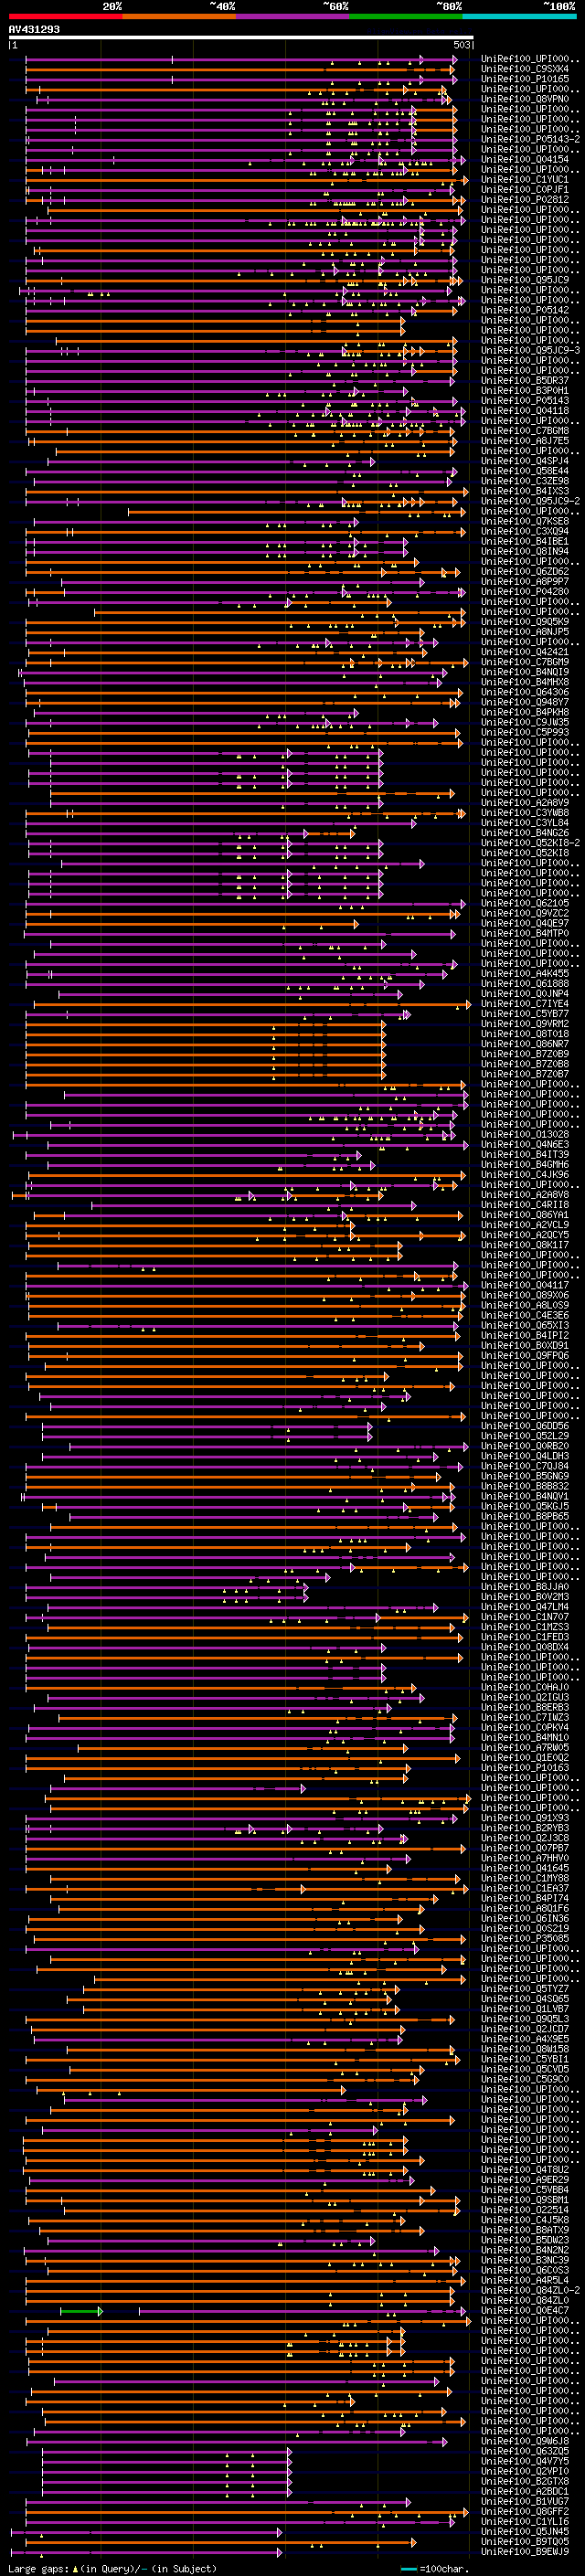Viewport: 585px width, 2576px height.
Task: Click the query name AV431293
Action: (34, 29)
